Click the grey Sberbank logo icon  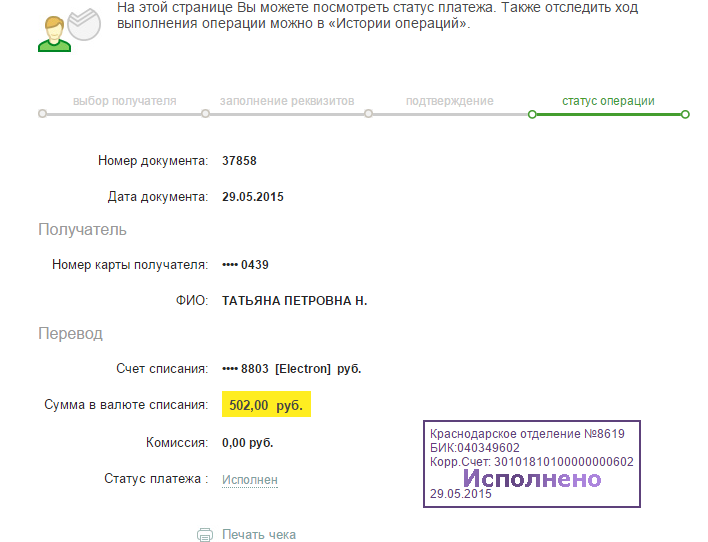84,25
